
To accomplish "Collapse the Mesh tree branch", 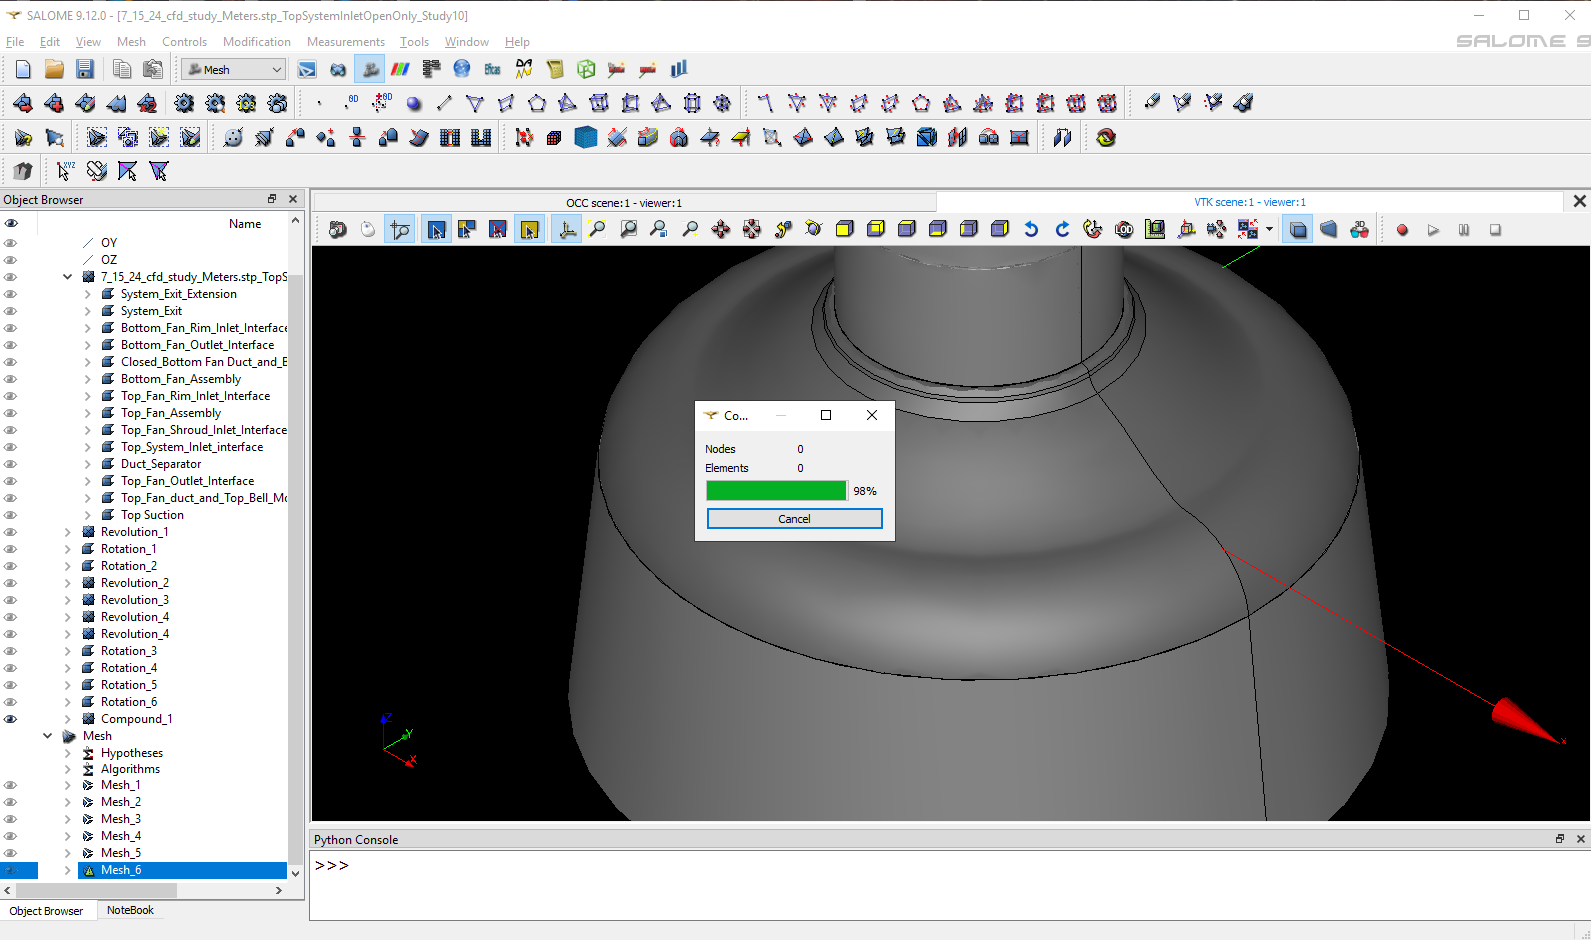I will point(47,736).
